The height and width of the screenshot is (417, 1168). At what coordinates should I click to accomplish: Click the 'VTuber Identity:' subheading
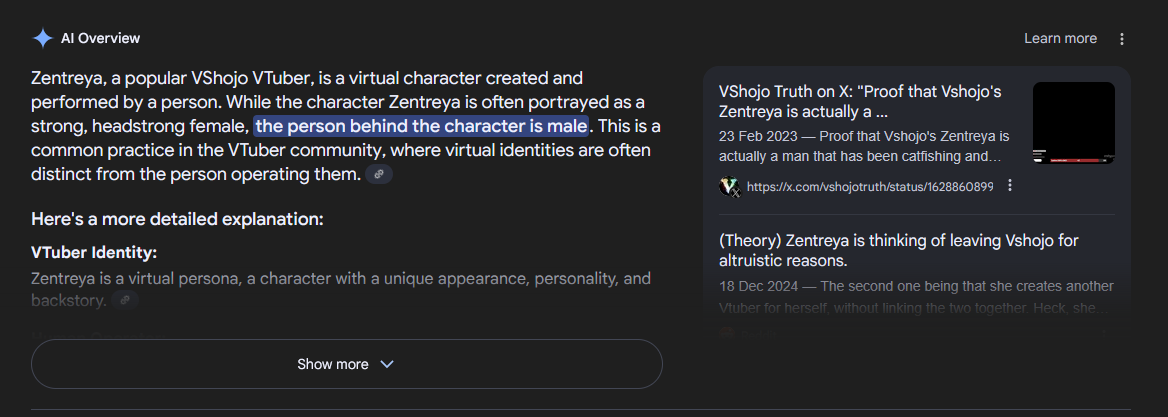tap(94, 253)
